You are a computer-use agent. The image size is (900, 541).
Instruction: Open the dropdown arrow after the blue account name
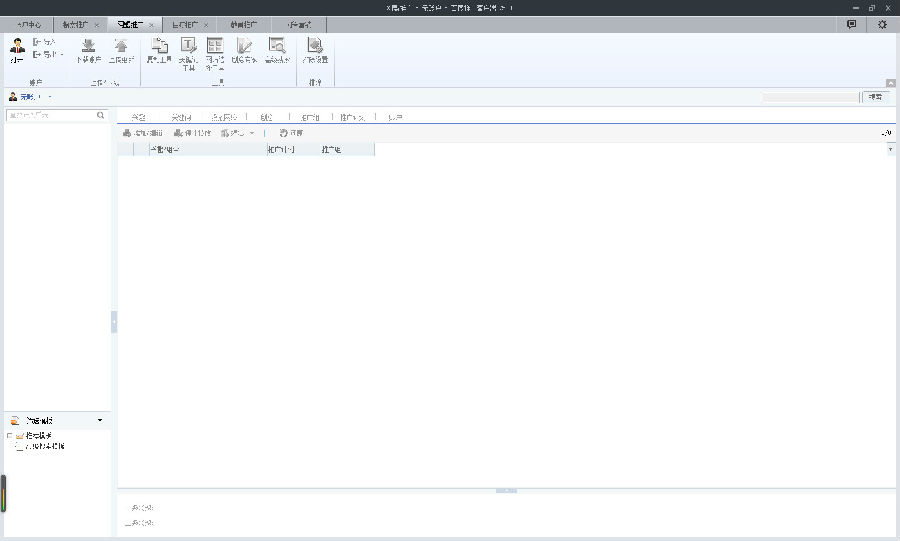coord(50,97)
